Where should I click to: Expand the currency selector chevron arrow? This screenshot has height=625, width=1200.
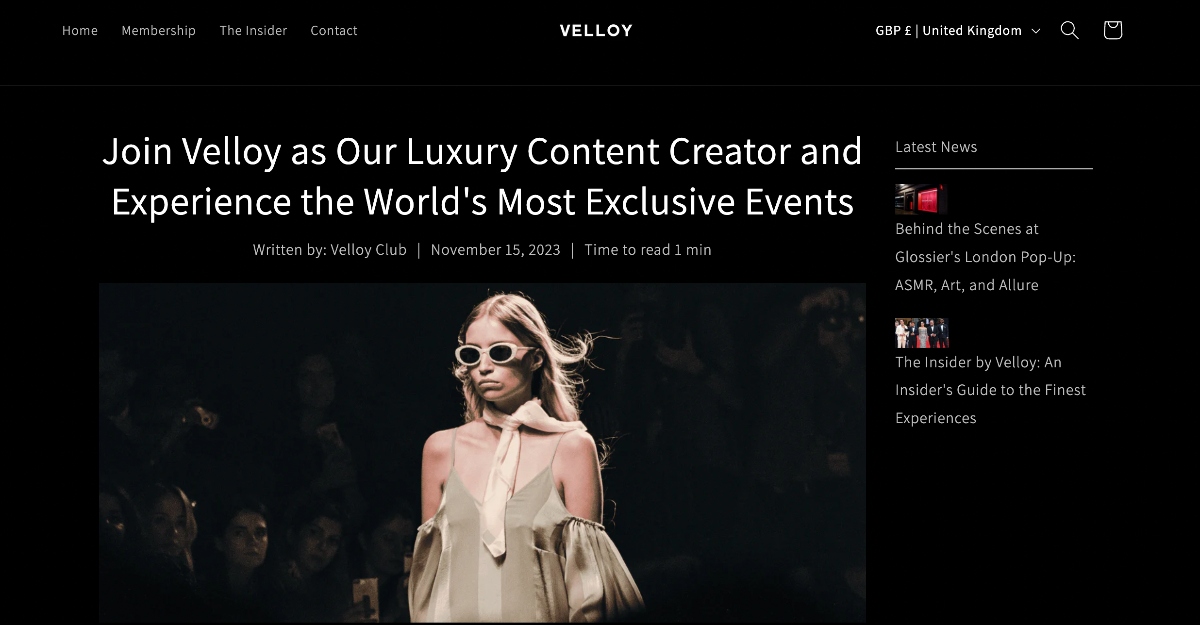point(1036,31)
